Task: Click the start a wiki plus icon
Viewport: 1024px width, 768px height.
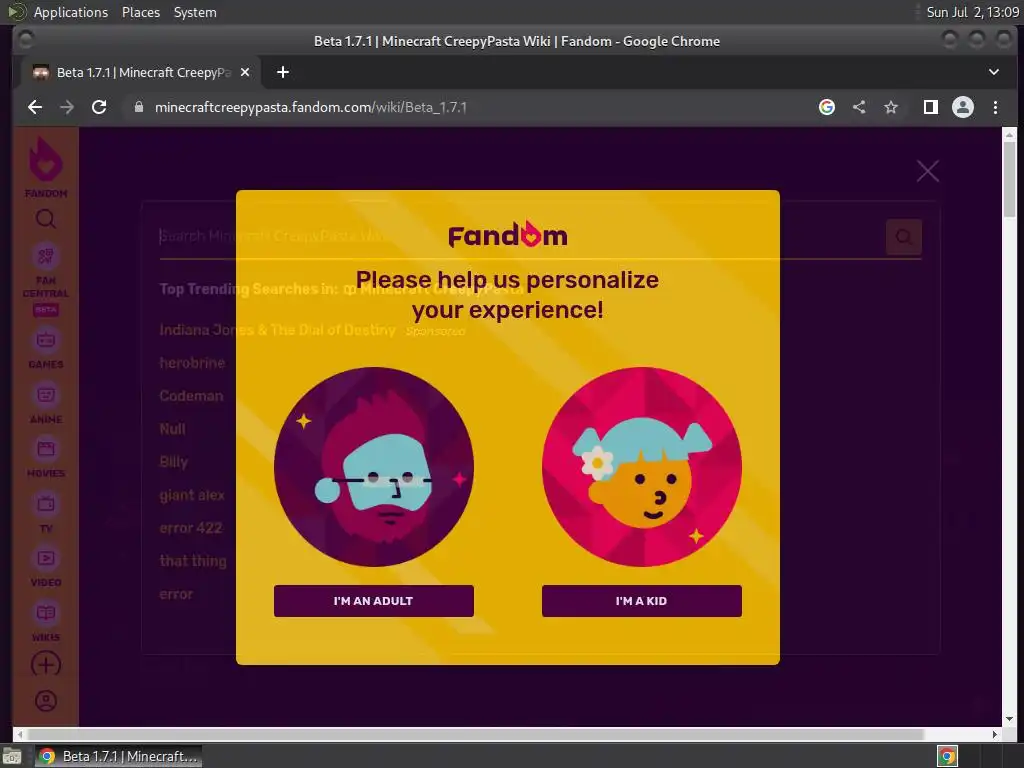Action: click(46, 665)
